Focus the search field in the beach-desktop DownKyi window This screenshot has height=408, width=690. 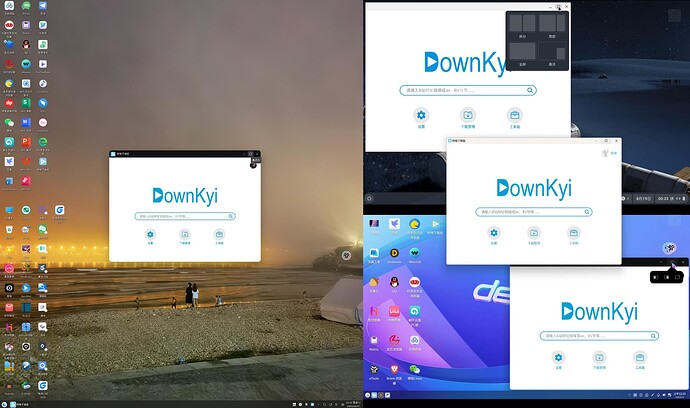pos(185,216)
